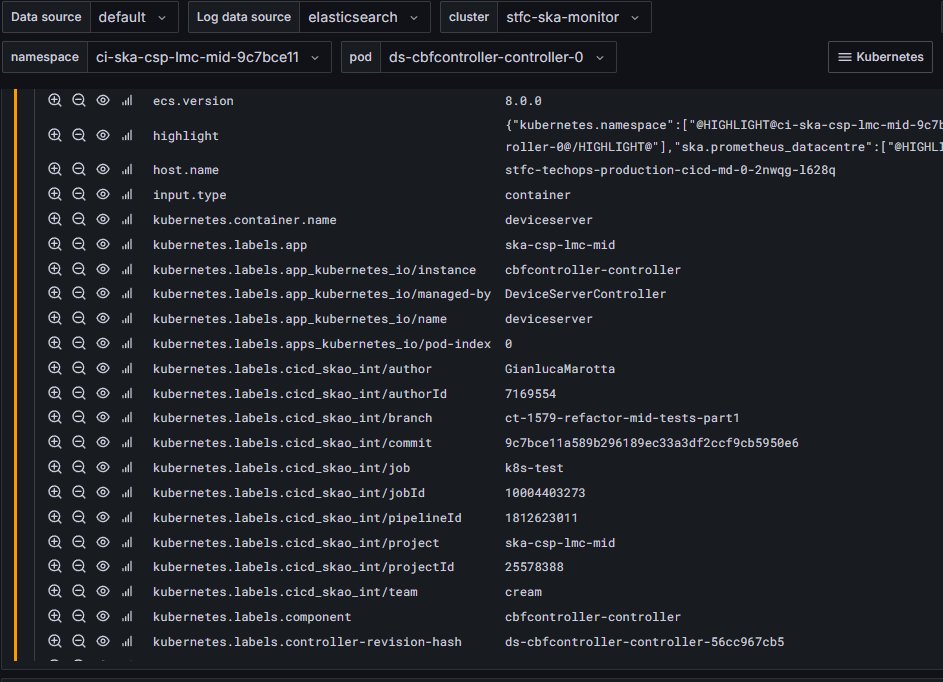The height and width of the screenshot is (682, 943).
Task: Open the Data source dropdown showing default
Action: [x=134, y=17]
